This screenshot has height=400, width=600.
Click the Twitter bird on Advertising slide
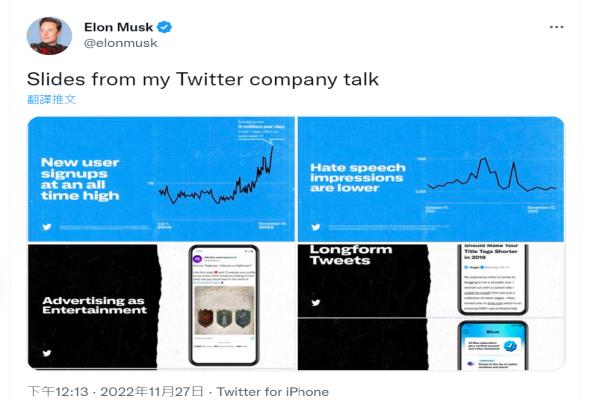click(47, 353)
